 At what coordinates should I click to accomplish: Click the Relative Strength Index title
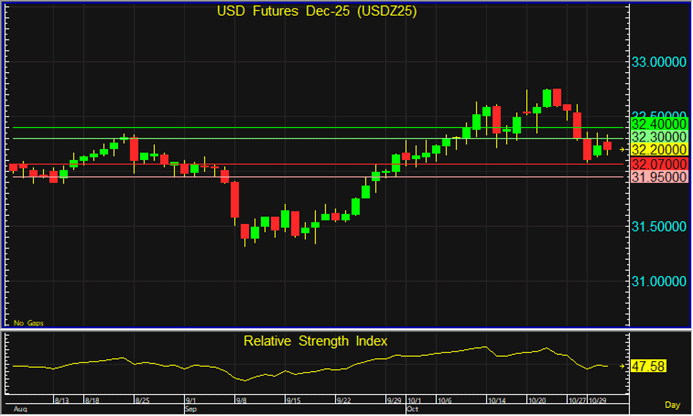(x=316, y=341)
